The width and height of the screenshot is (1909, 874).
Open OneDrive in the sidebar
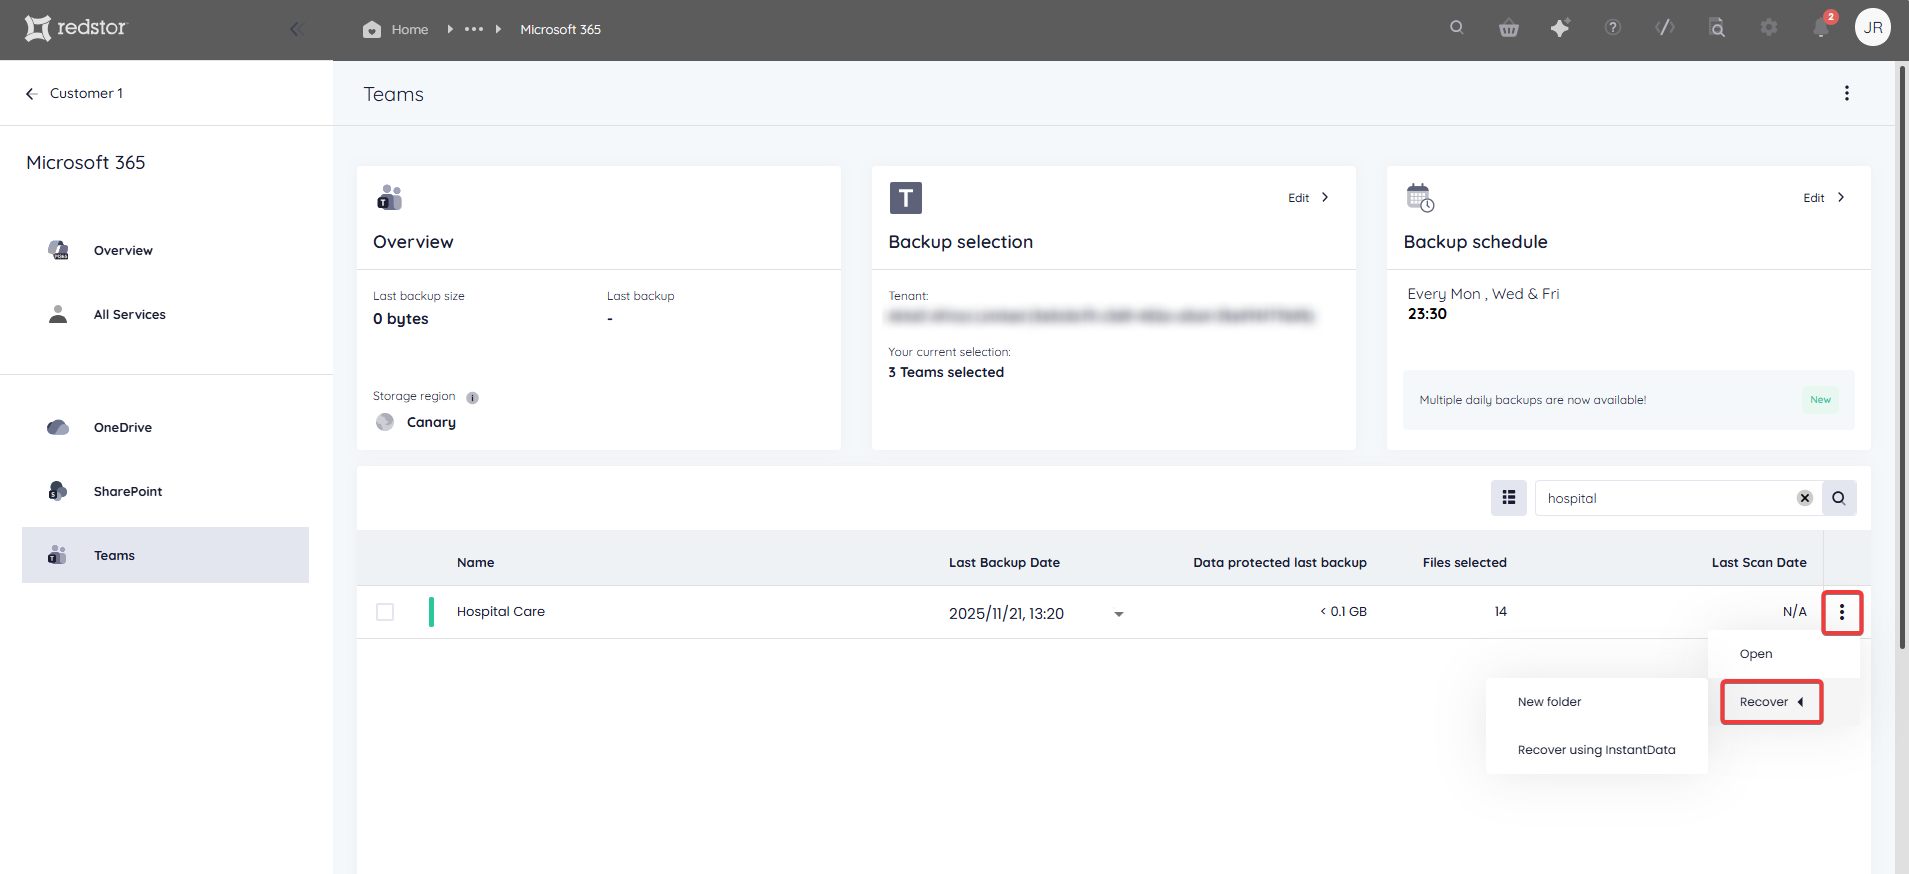click(123, 428)
